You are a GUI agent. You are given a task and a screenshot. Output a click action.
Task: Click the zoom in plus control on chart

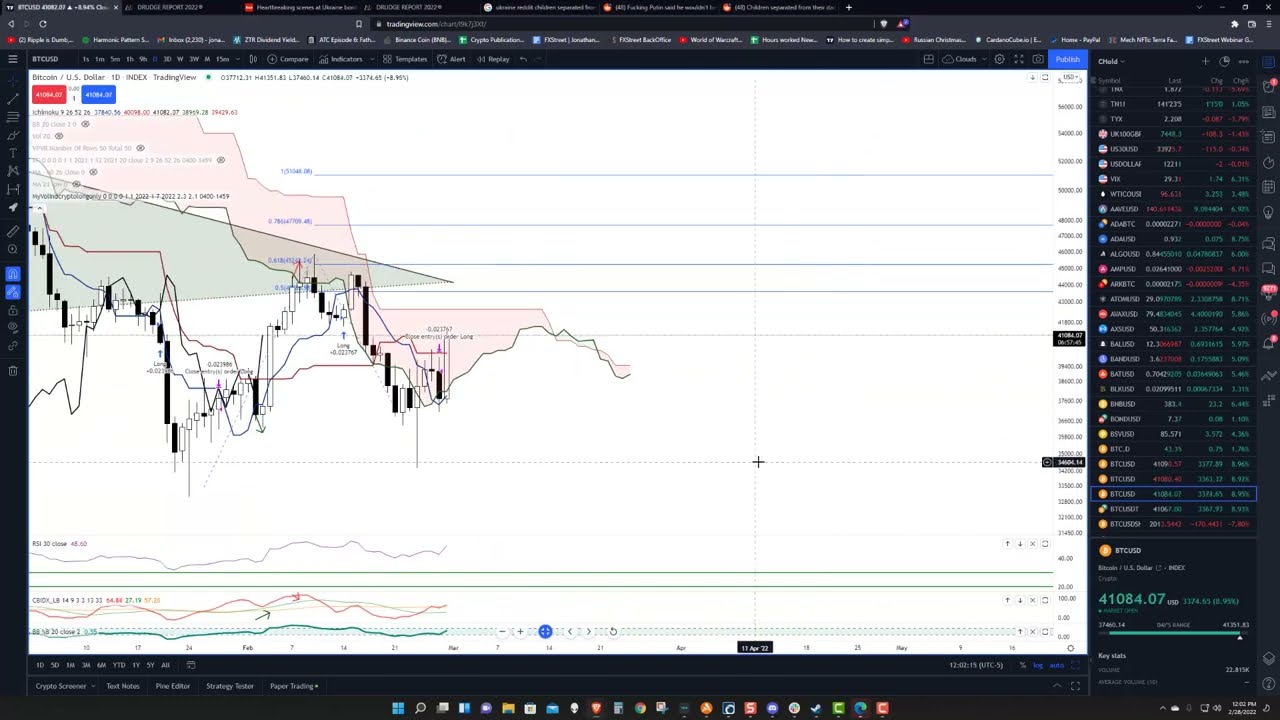520,632
